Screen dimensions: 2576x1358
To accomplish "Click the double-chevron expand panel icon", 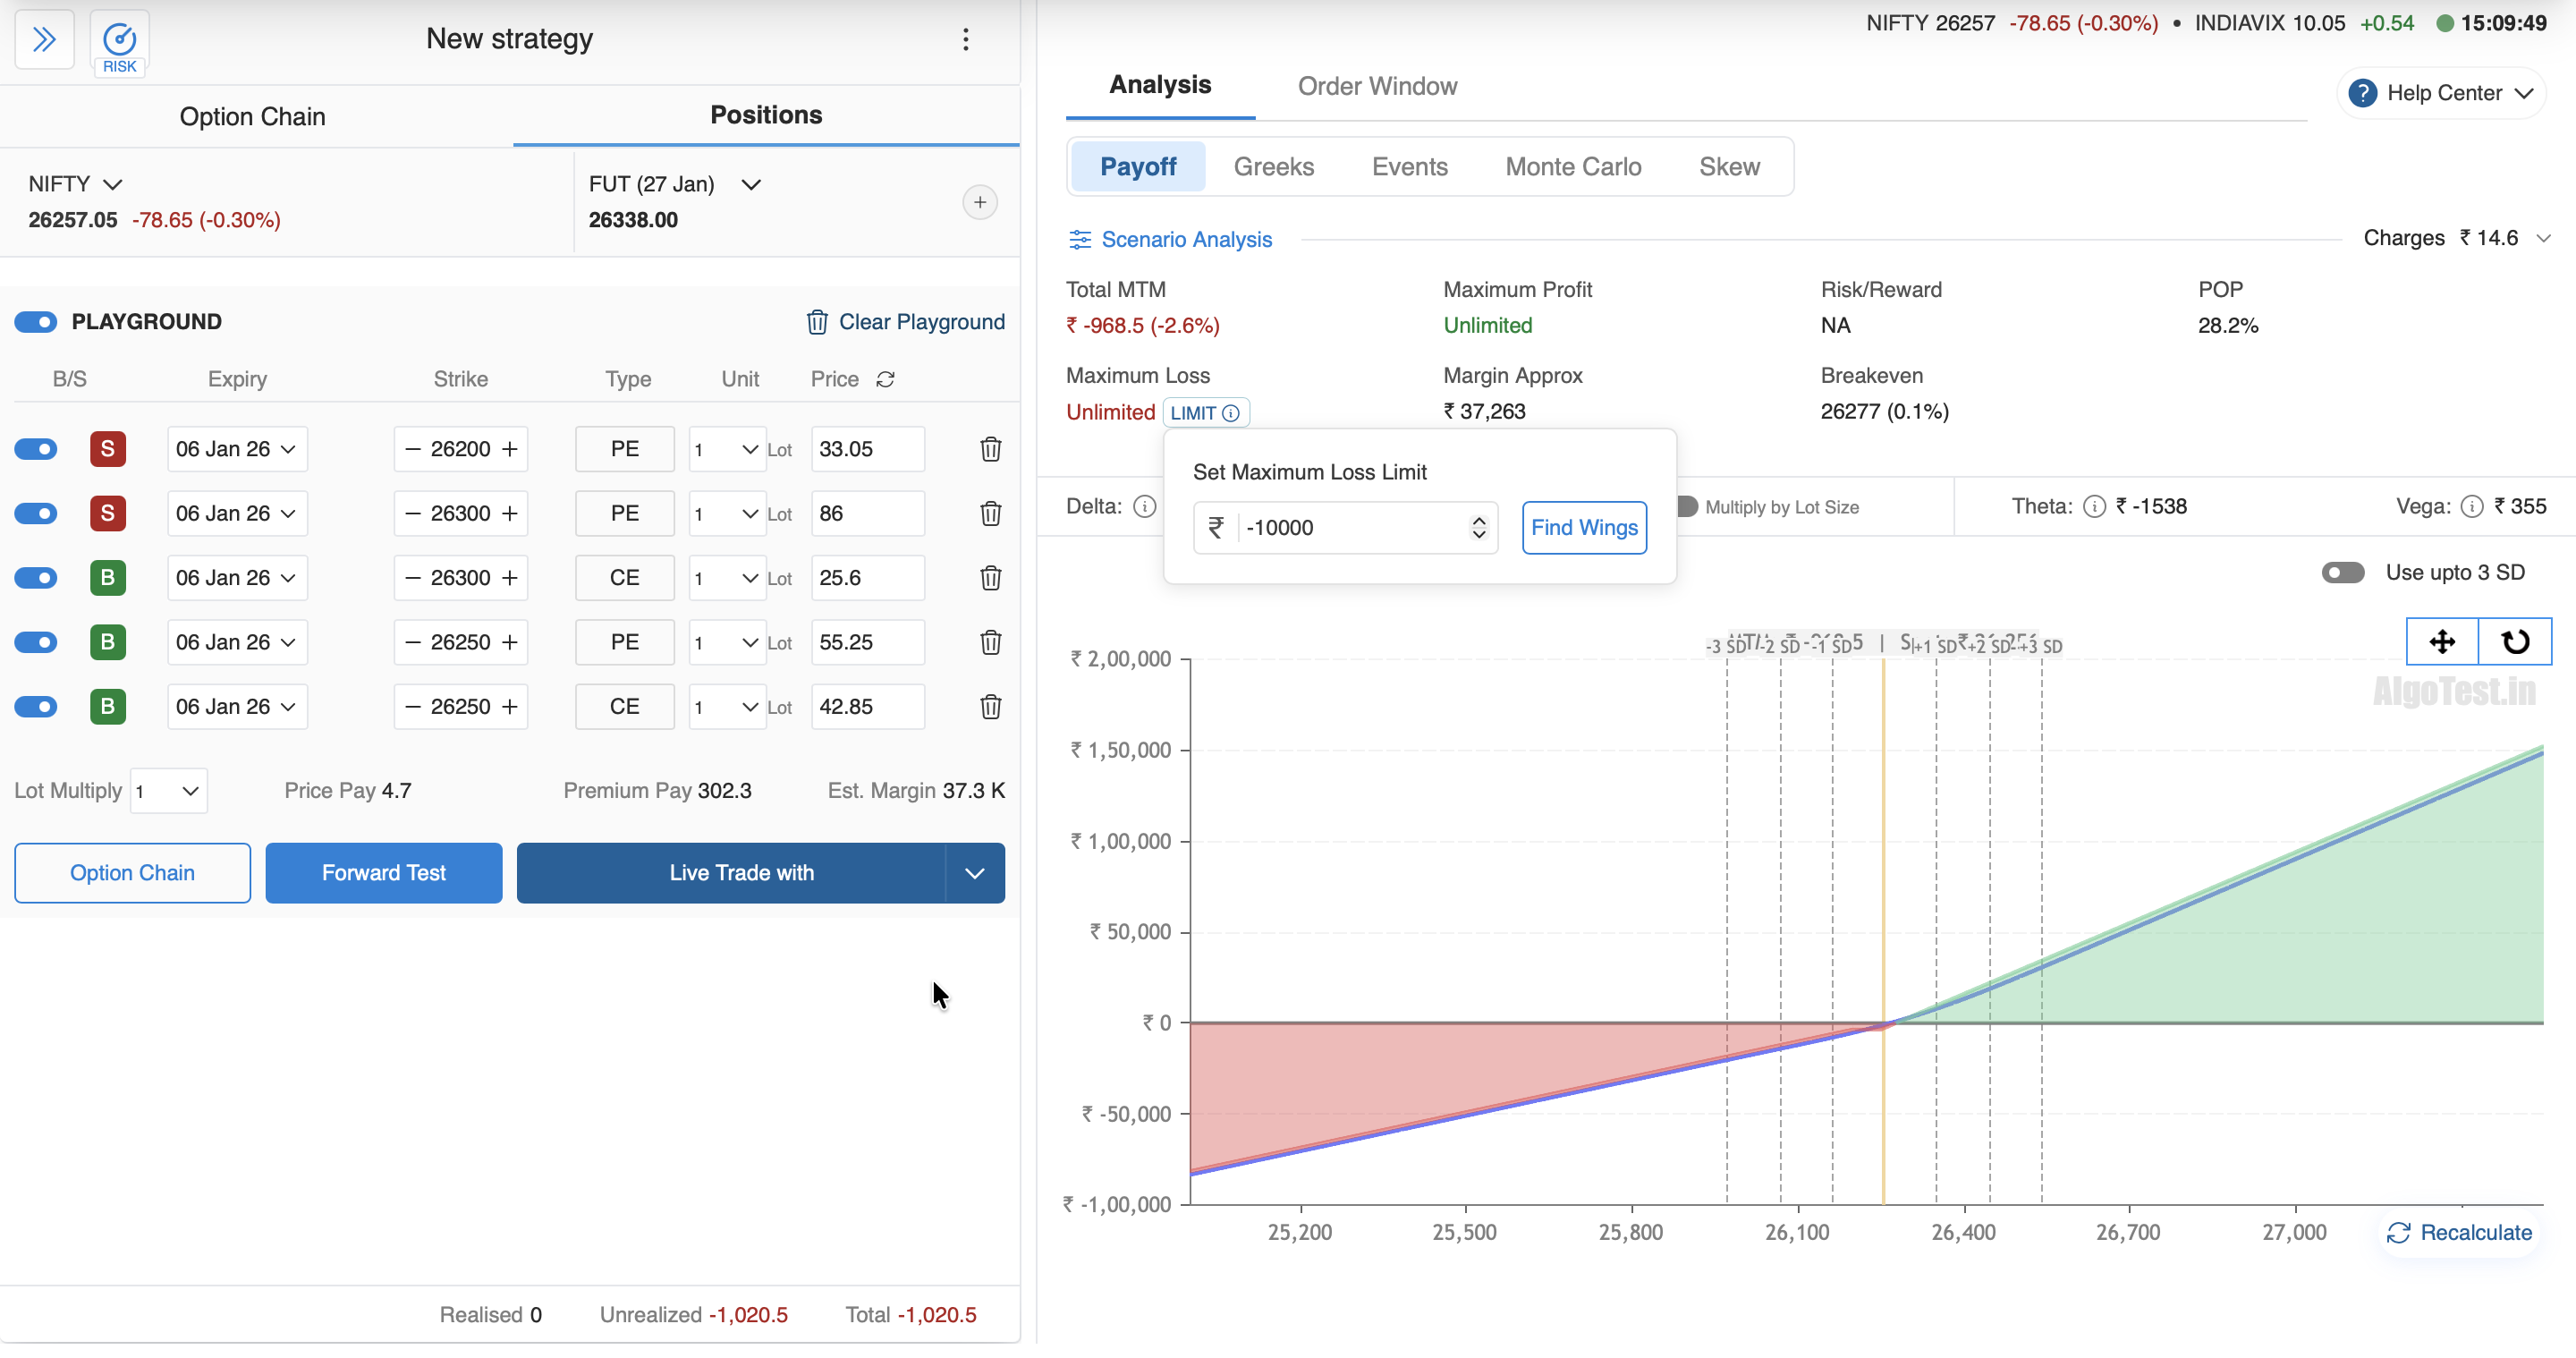I will point(44,40).
